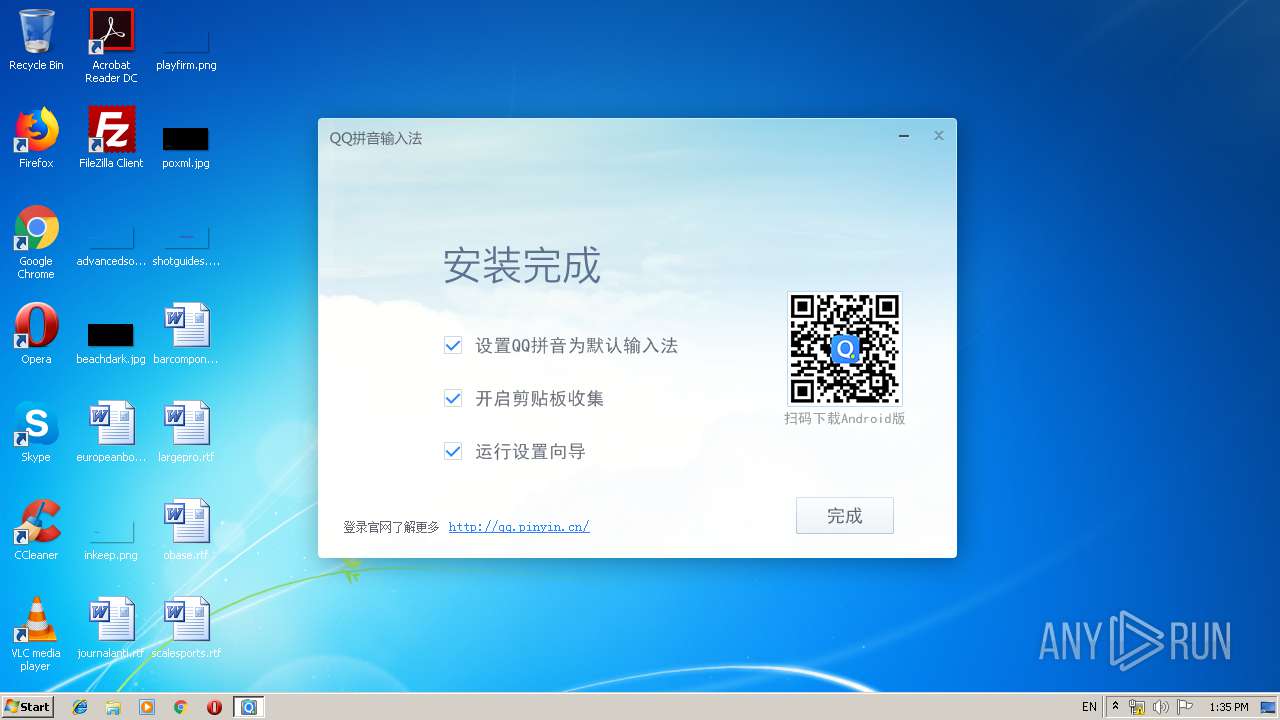Select the Google Chrome desktop shortcut
1280x720 pixels.
[x=36, y=243]
